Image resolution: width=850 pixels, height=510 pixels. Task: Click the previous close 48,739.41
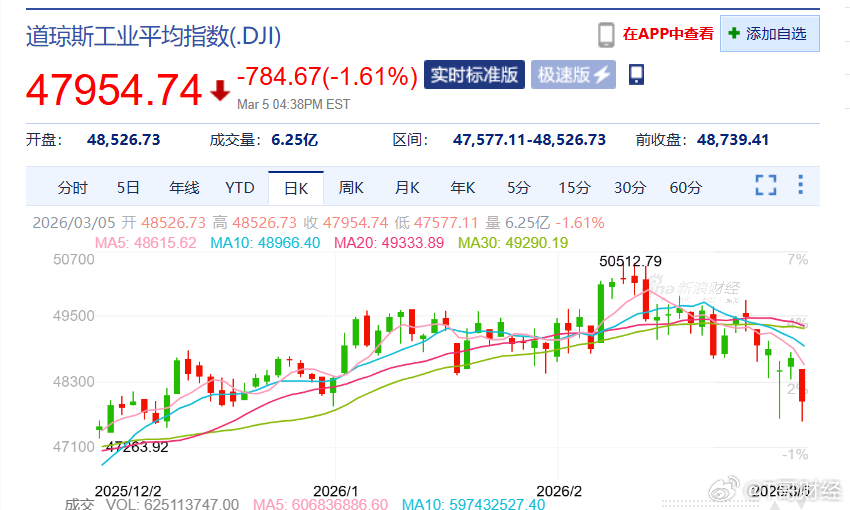click(733, 140)
